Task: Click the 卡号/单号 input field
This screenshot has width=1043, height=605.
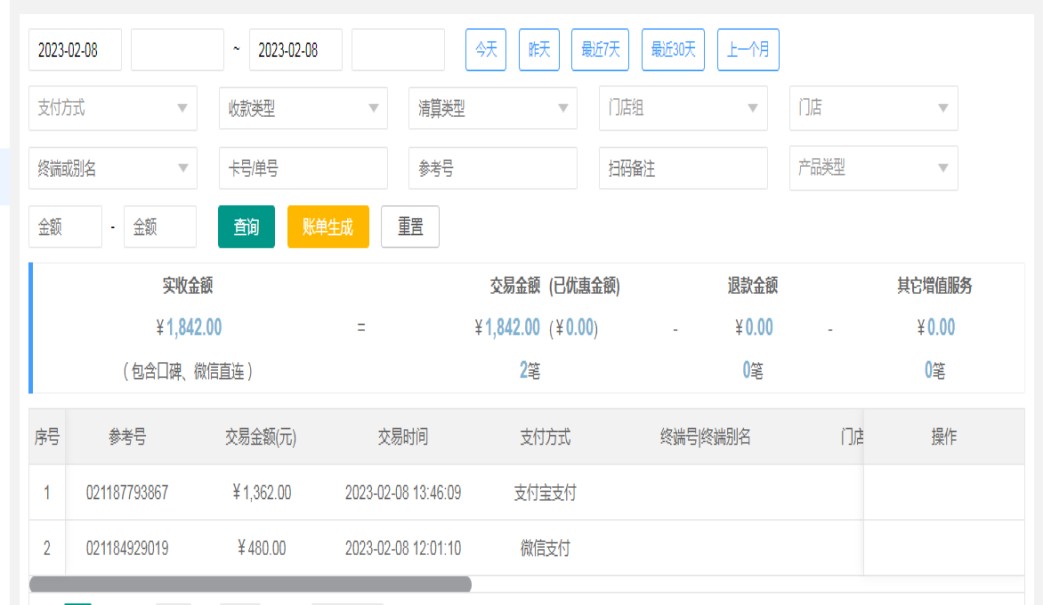Action: (303, 169)
